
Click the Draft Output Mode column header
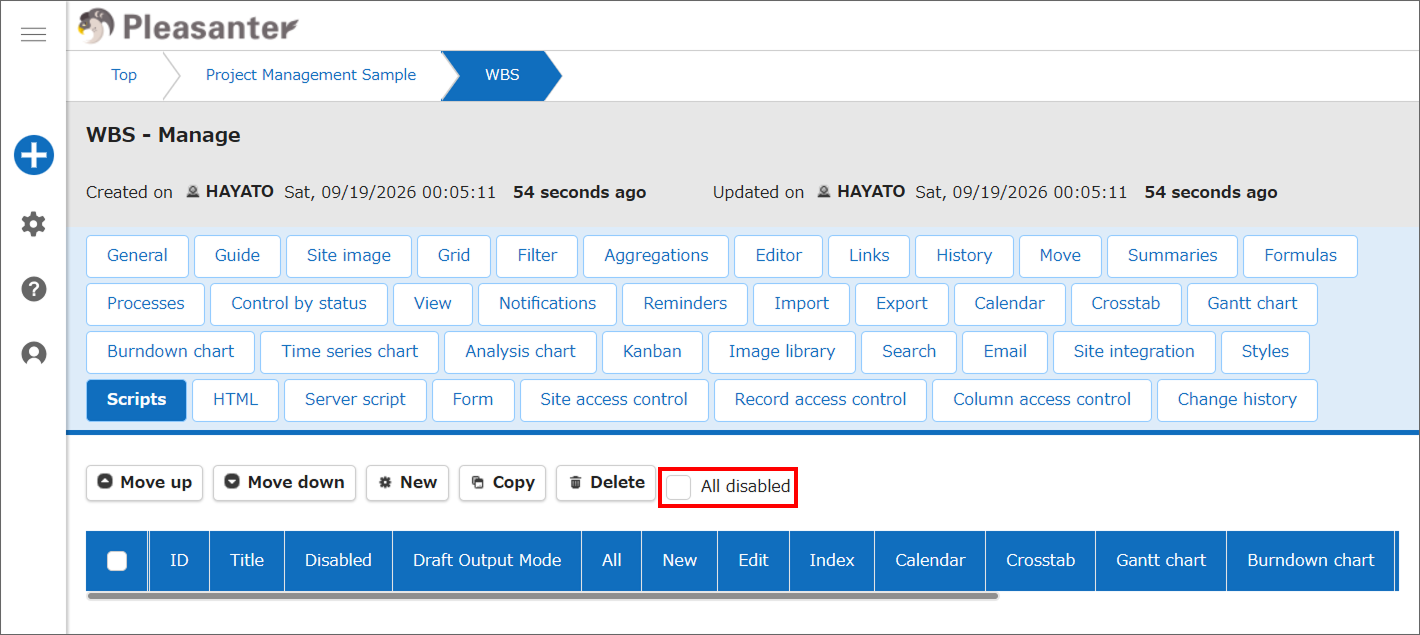click(x=487, y=561)
